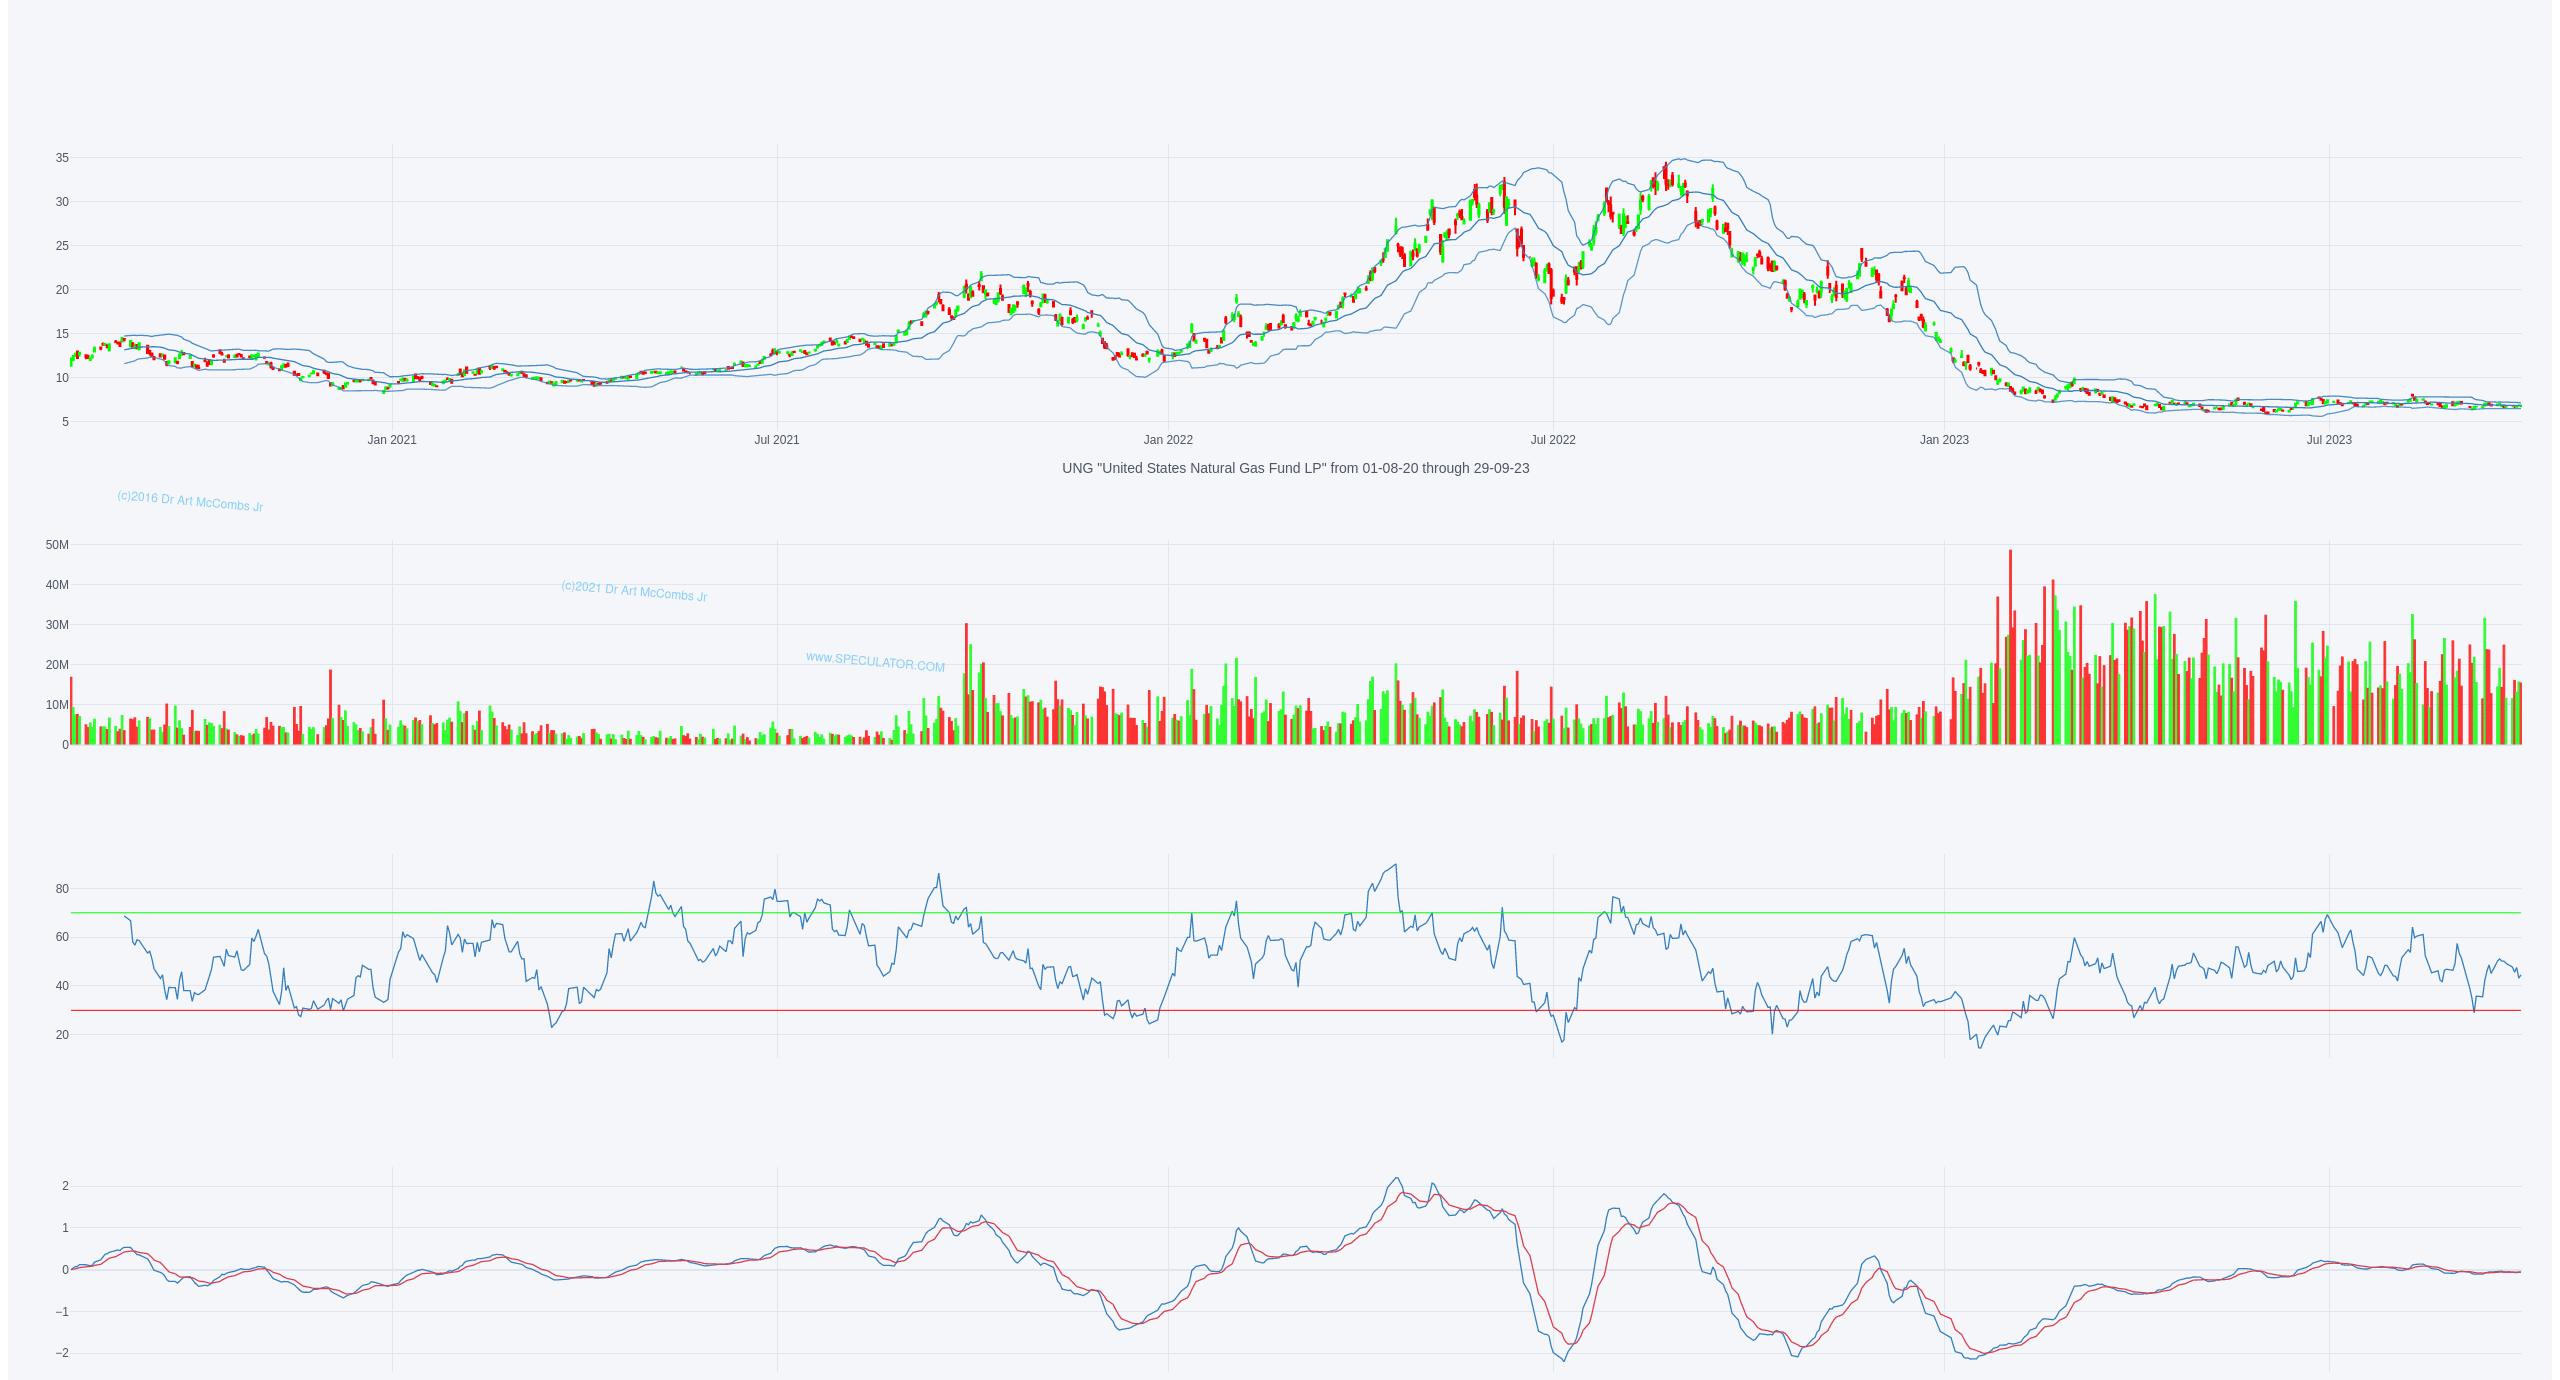
Task: Click the Jul 2023 x-axis label
Action: click(x=2329, y=440)
